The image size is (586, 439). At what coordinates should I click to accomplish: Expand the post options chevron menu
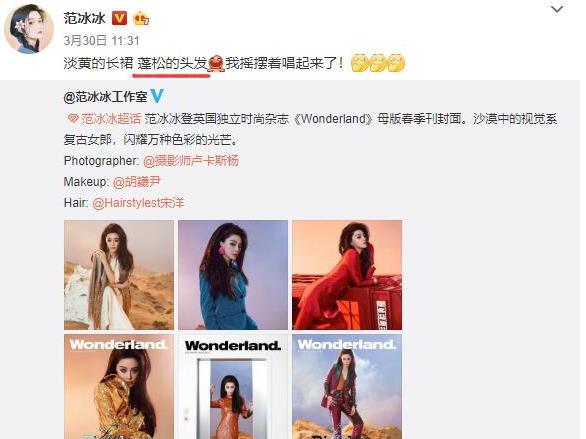(557, 9)
